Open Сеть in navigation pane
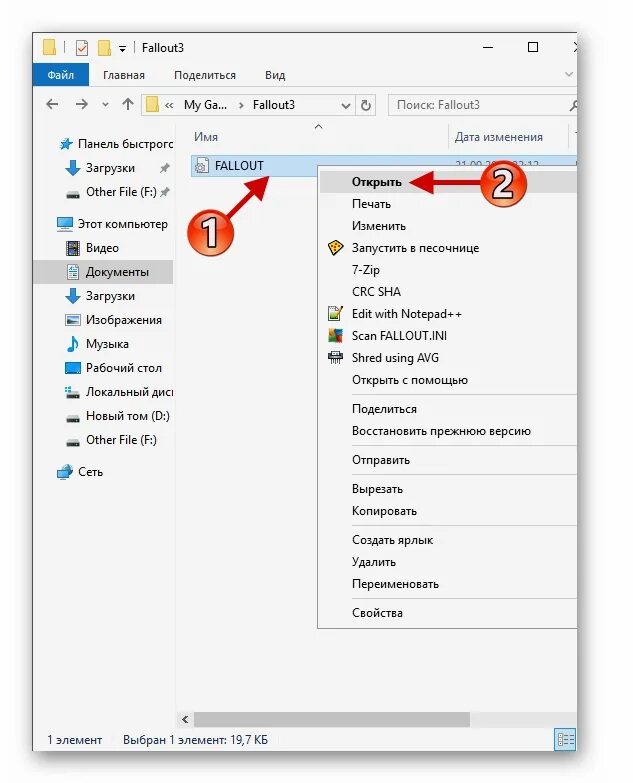Image resolution: width=633 pixels, height=783 pixels. point(90,471)
